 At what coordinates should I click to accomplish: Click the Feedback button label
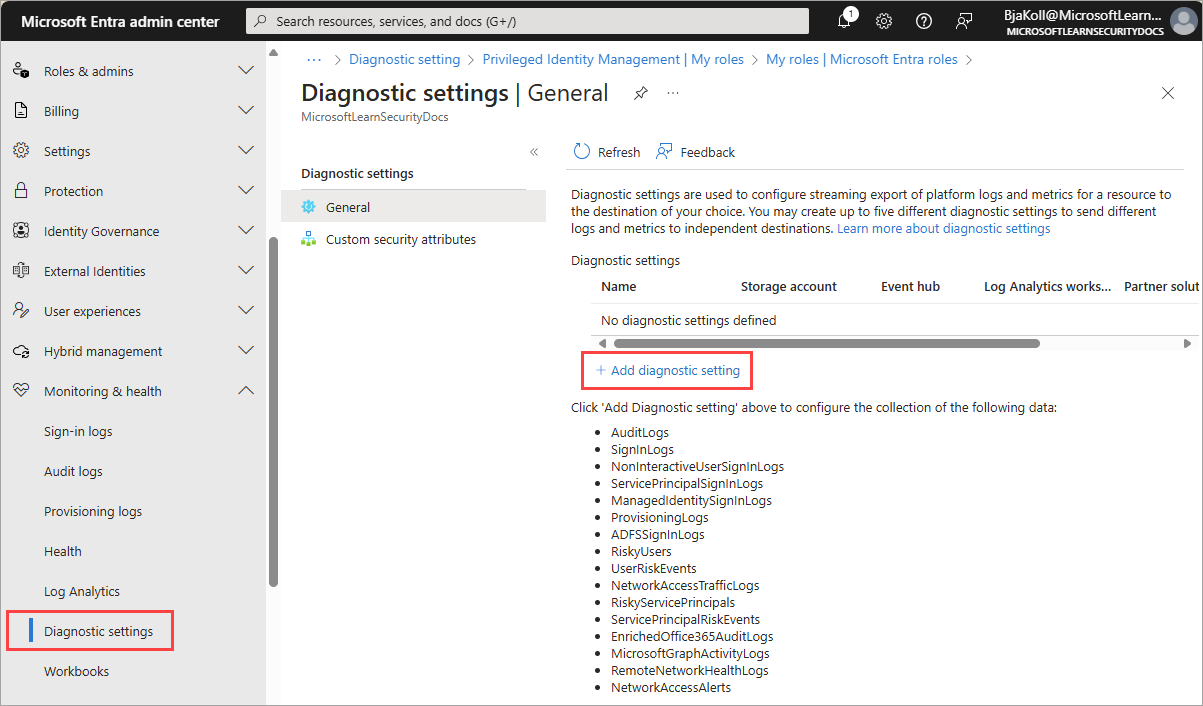tap(708, 152)
